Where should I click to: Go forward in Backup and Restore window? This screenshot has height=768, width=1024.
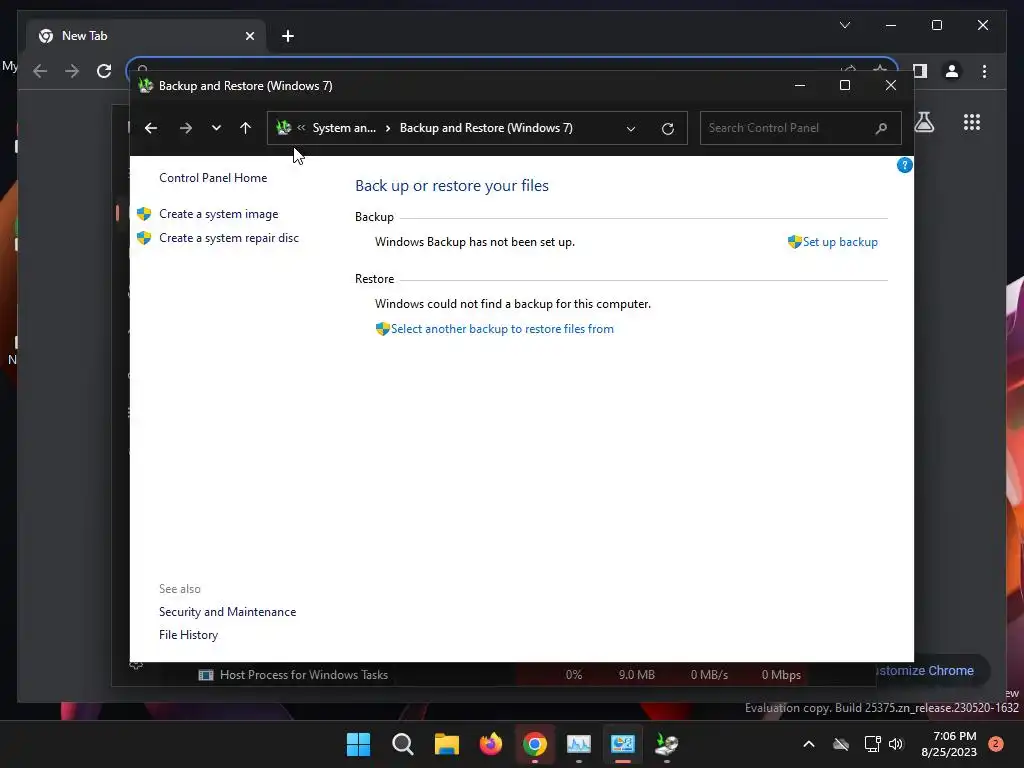click(x=186, y=128)
